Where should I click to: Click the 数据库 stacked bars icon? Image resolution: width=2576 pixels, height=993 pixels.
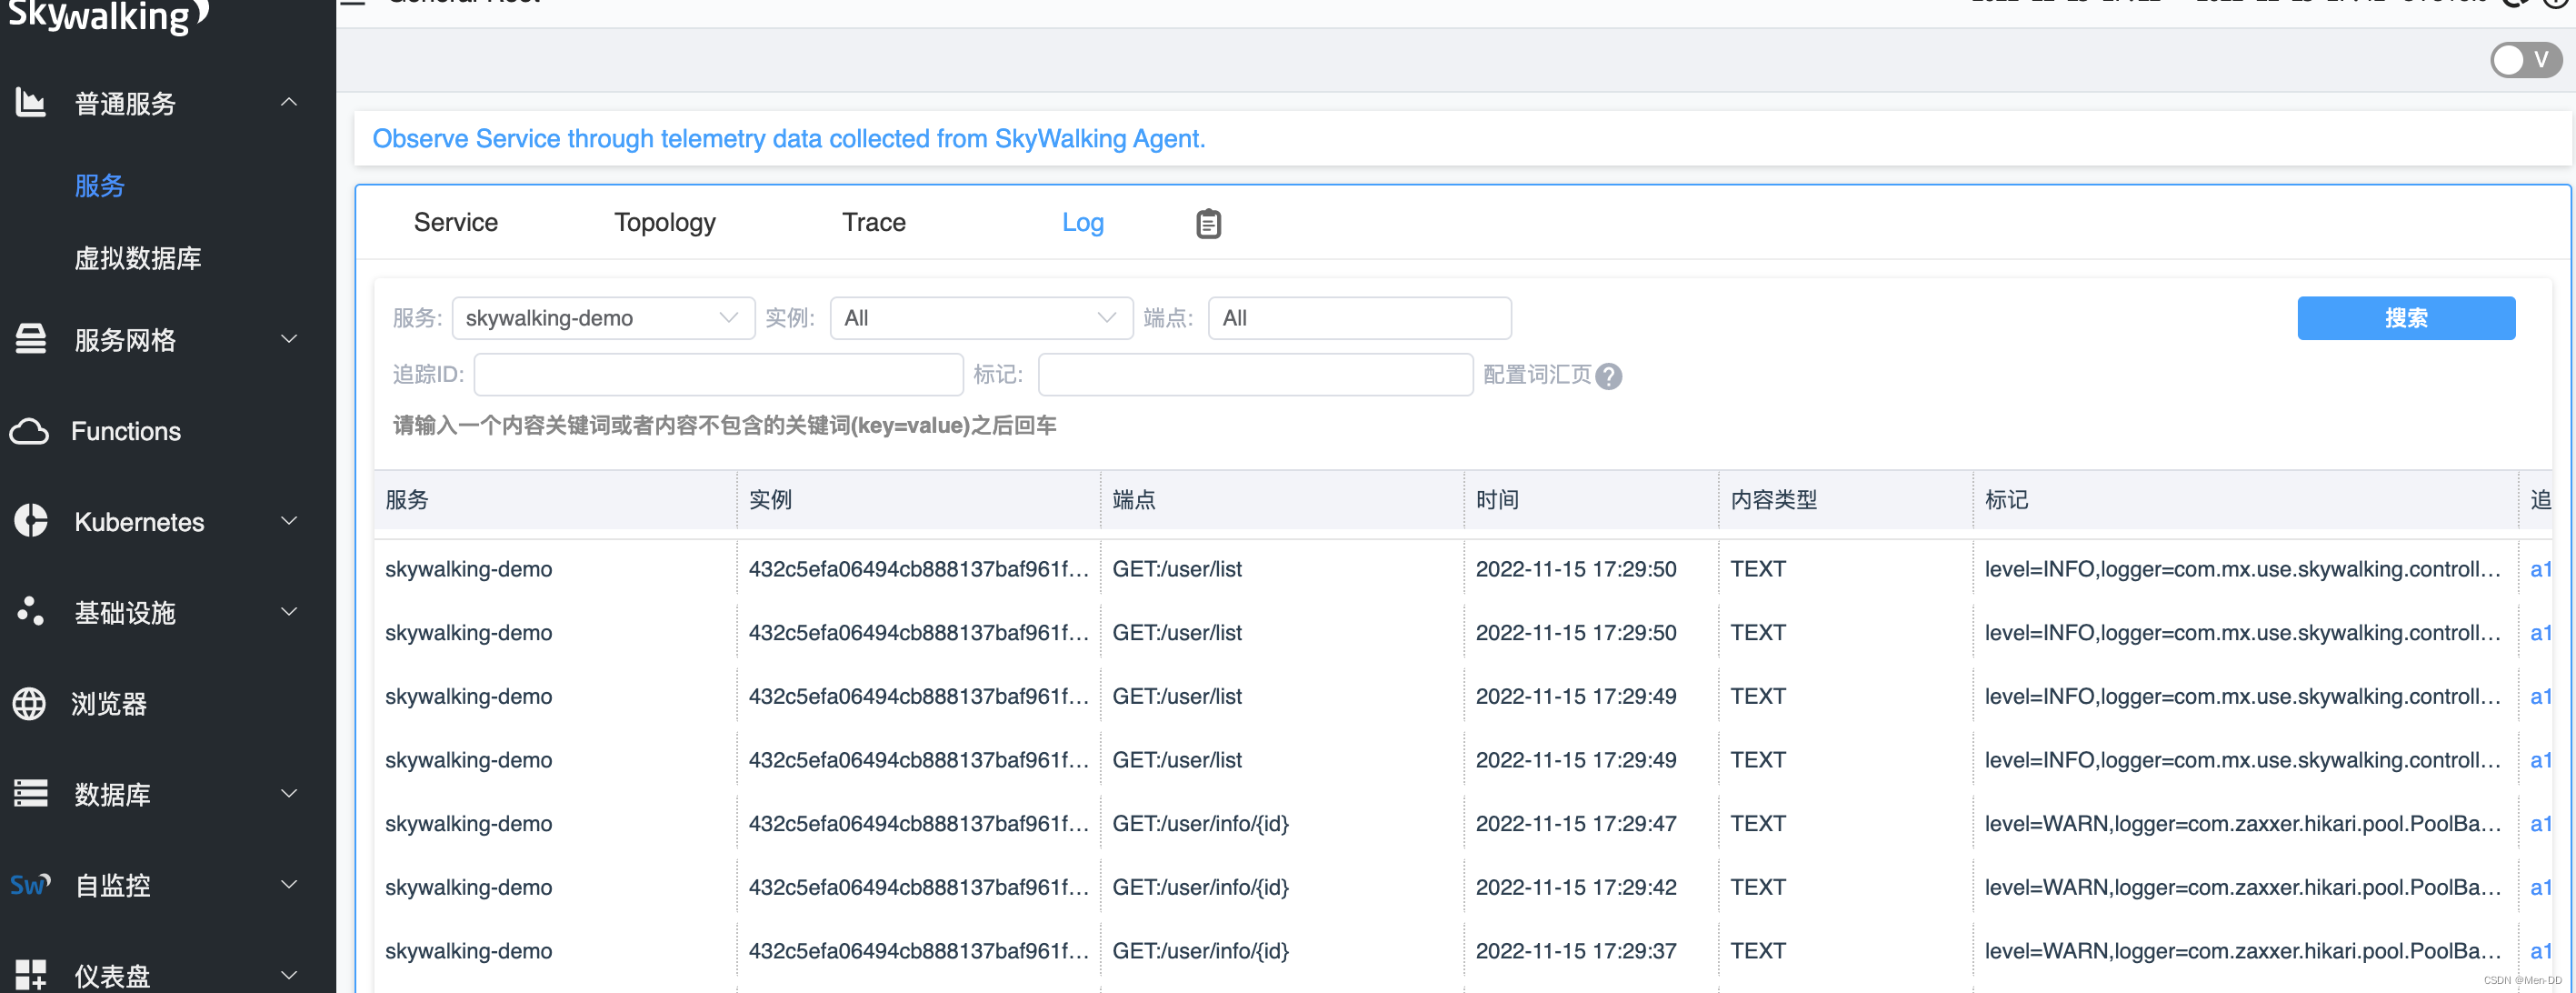pyautogui.click(x=30, y=793)
